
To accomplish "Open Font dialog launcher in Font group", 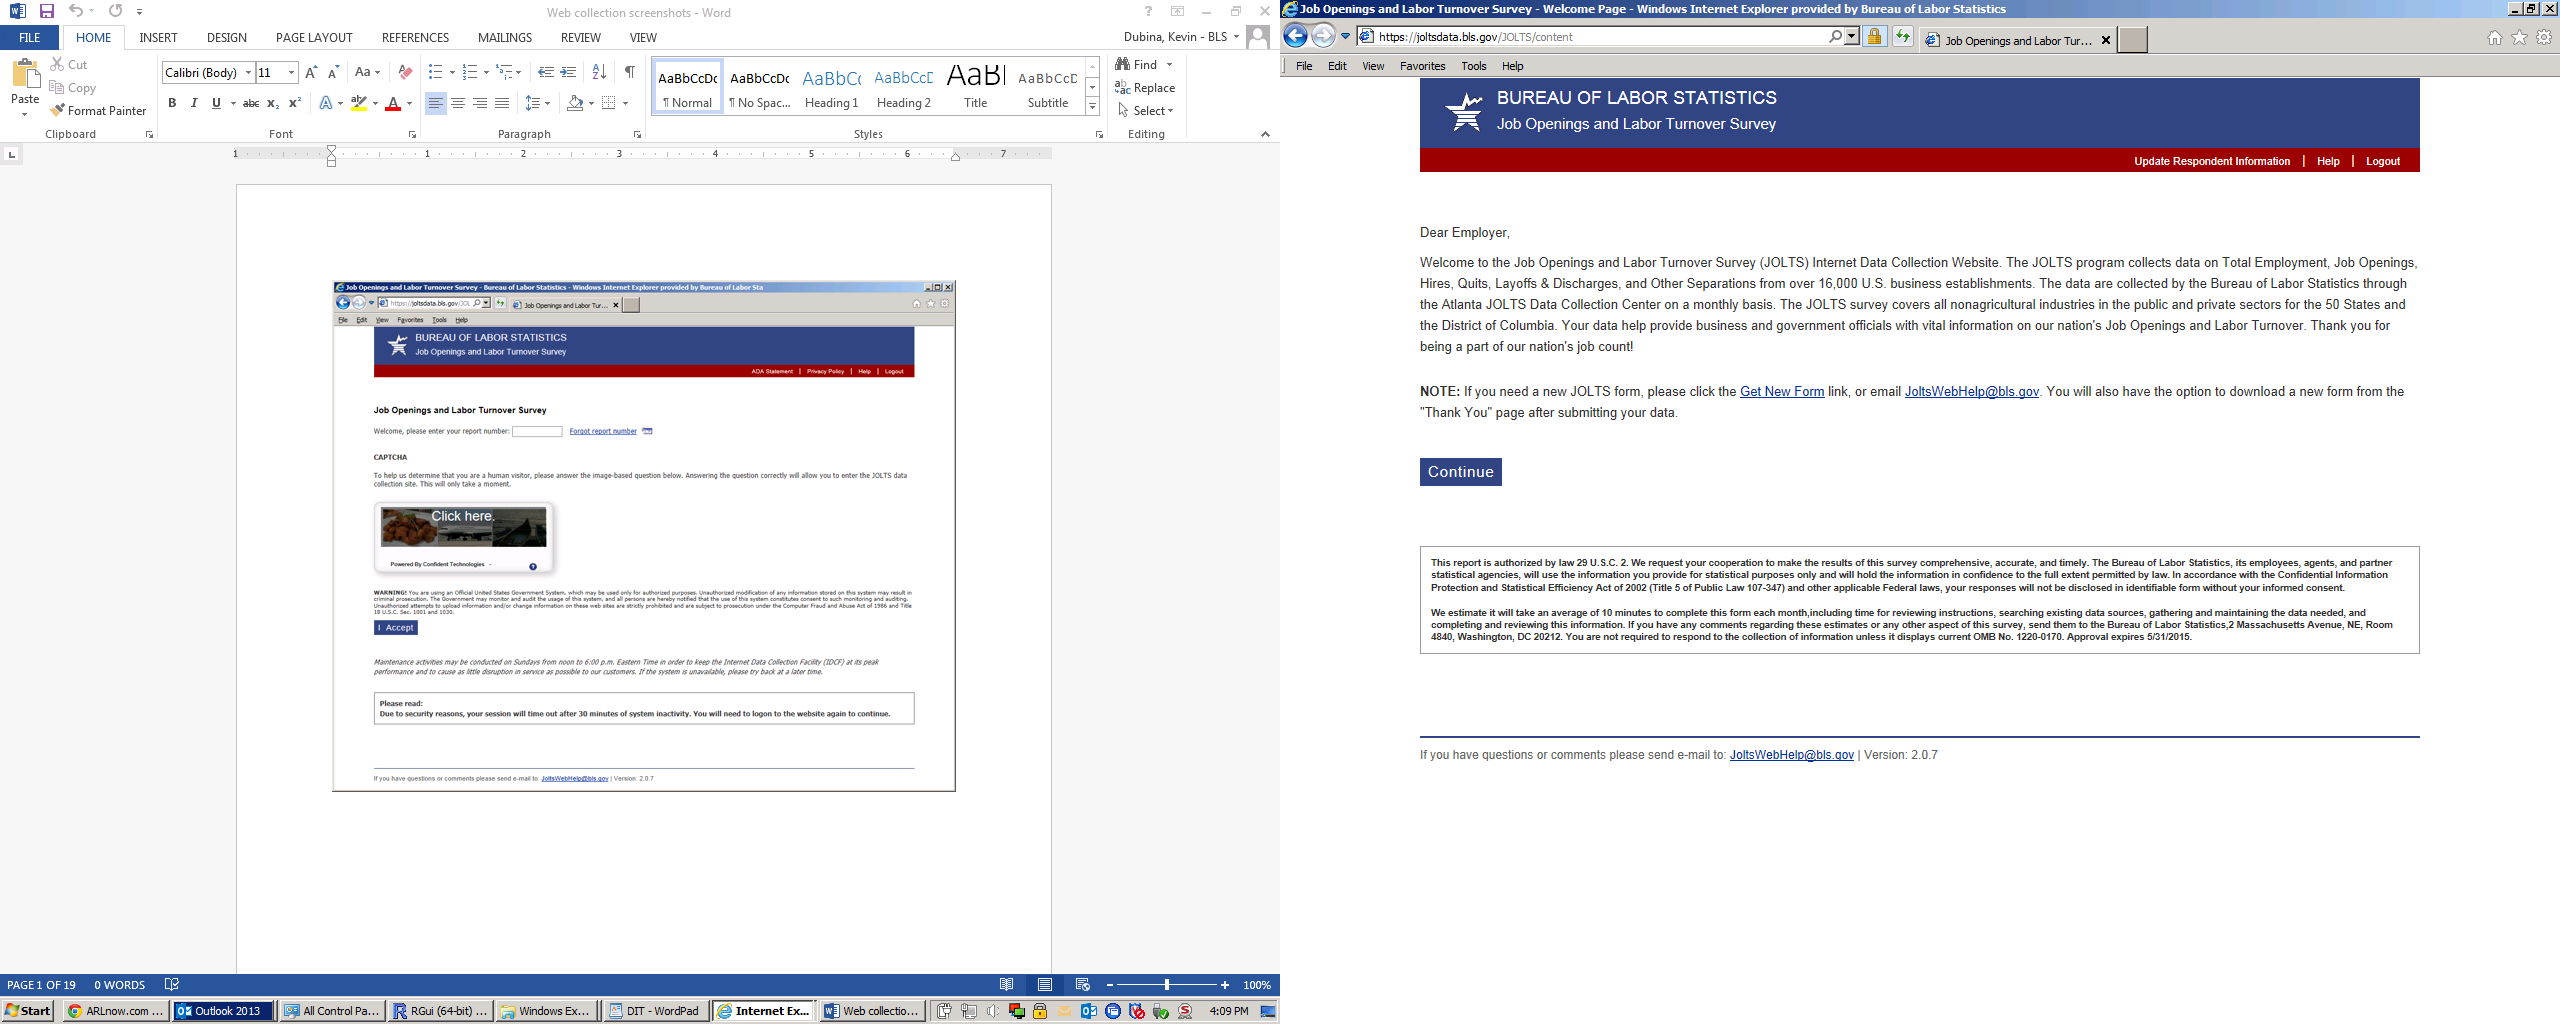I will (x=412, y=134).
